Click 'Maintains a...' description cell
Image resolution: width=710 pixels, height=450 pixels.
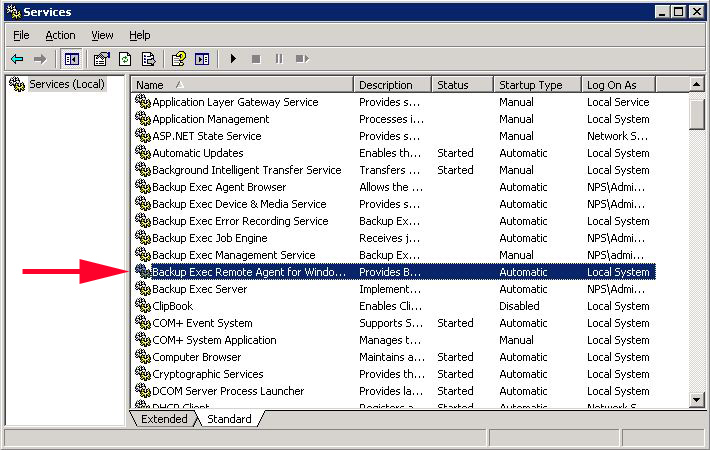(392, 357)
